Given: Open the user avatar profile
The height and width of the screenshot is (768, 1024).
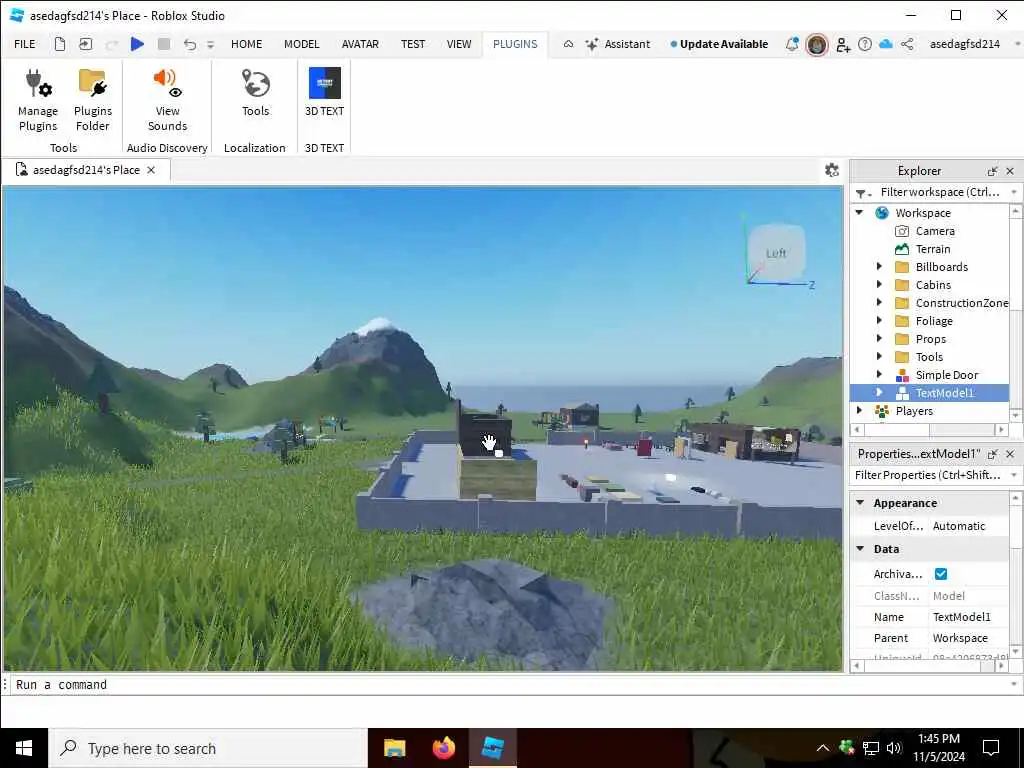Looking at the screenshot, I should coord(816,44).
